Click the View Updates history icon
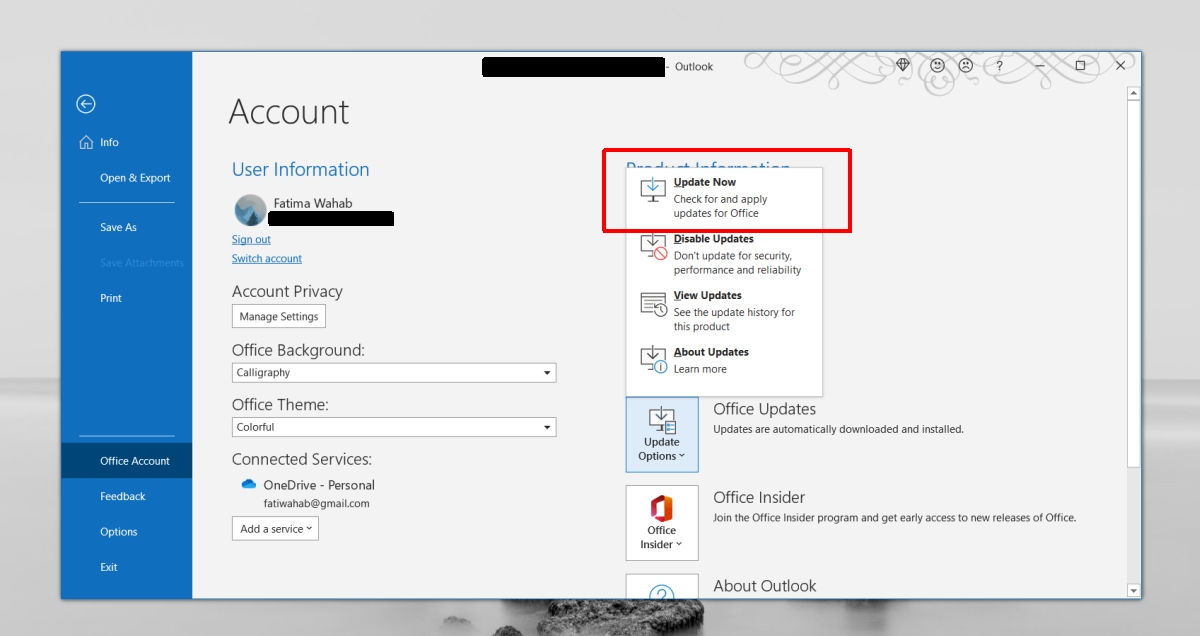Screen dimensions: 1200x636 pyautogui.click(x=653, y=304)
